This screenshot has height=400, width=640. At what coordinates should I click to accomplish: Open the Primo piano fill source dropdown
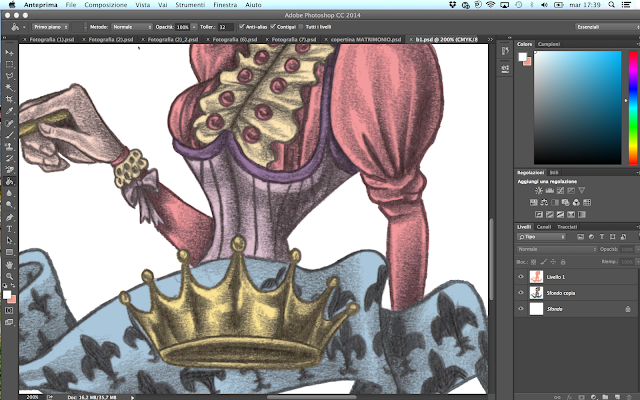(x=51, y=27)
